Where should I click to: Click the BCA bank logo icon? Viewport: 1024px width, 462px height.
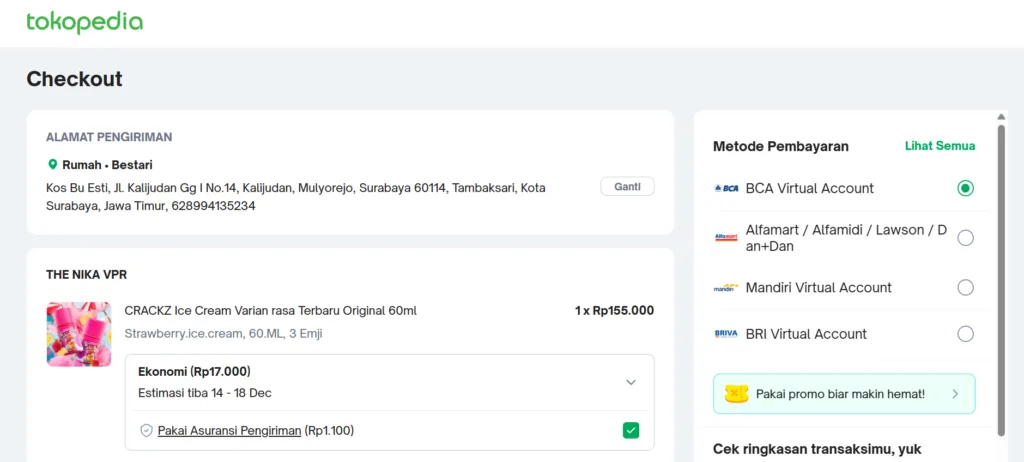tap(726, 188)
